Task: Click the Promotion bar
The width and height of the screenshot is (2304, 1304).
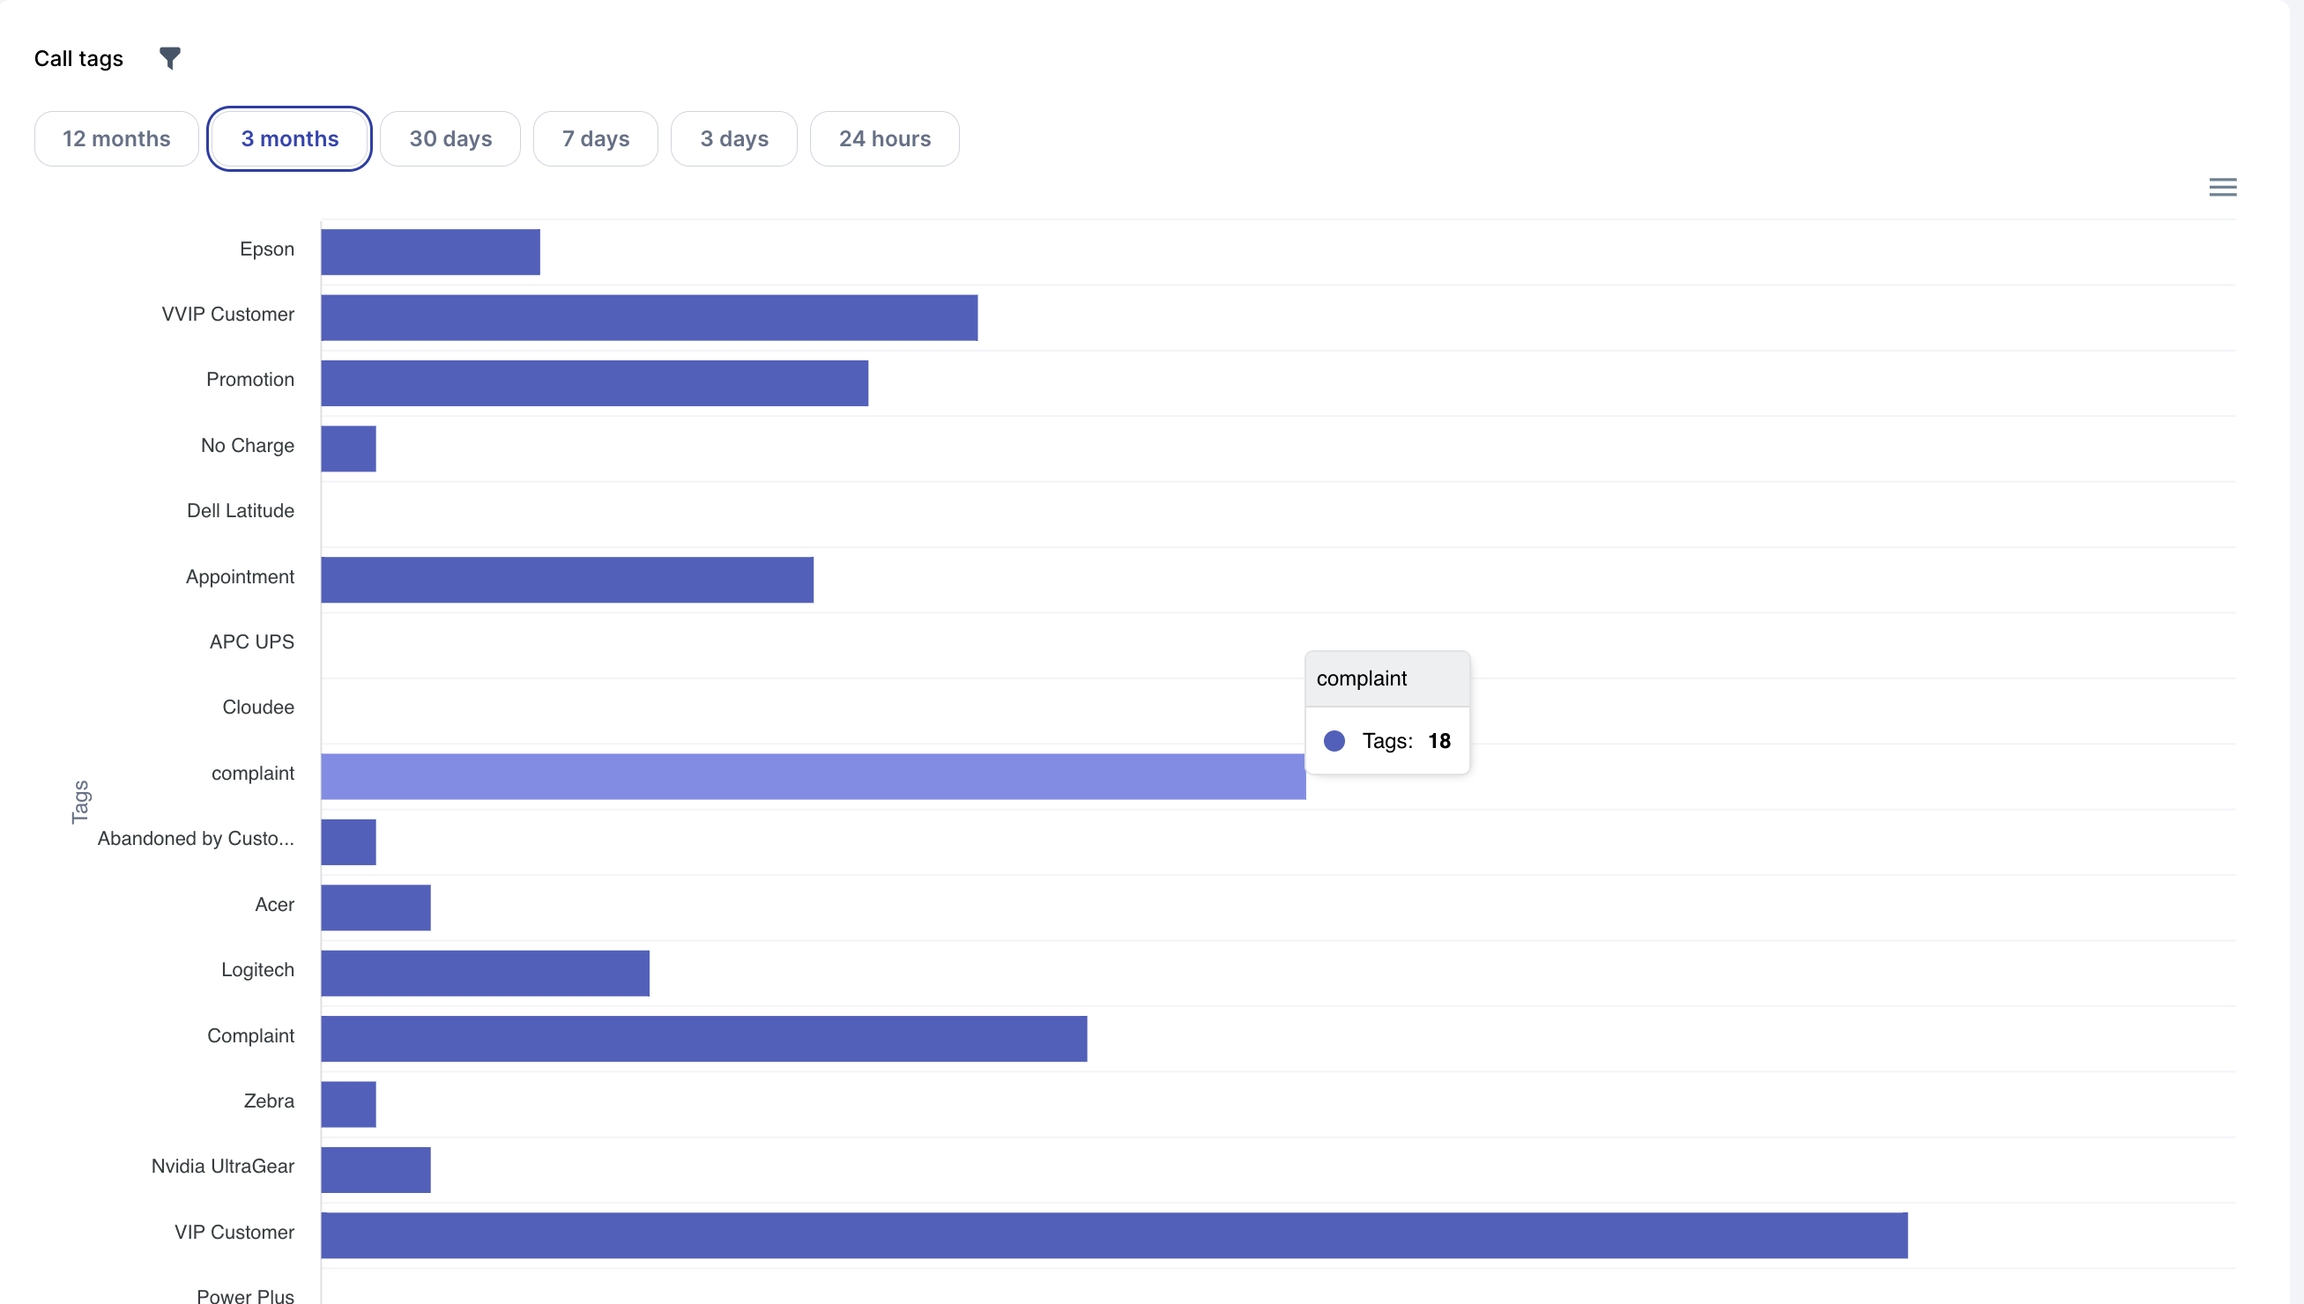Action: (x=594, y=383)
